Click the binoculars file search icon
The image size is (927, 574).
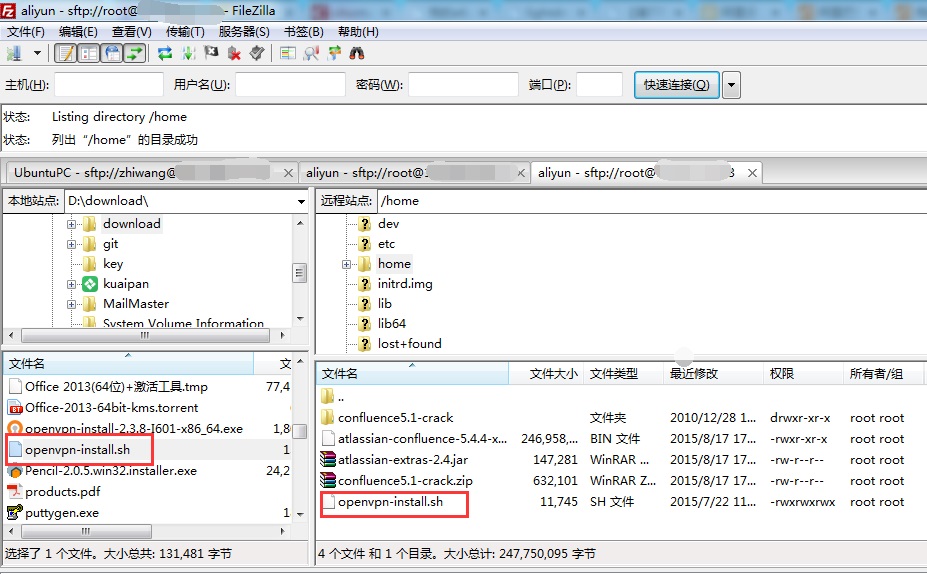tap(357, 53)
